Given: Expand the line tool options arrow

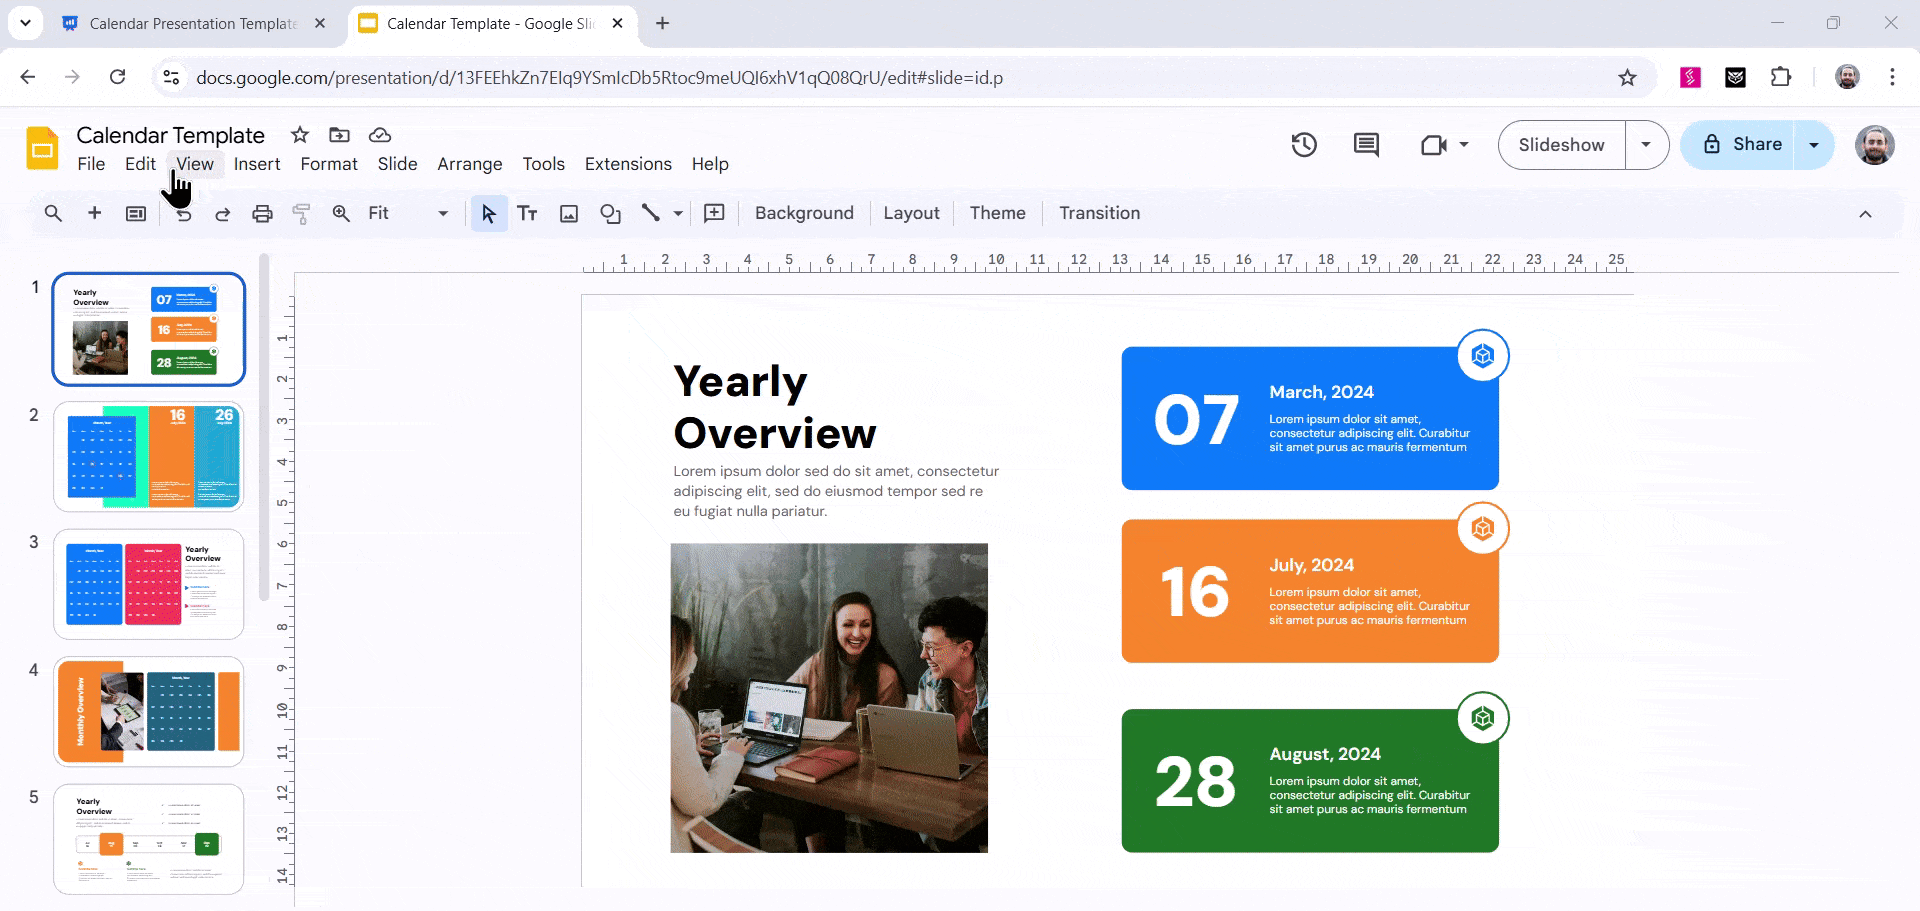Looking at the screenshot, I should point(678,213).
